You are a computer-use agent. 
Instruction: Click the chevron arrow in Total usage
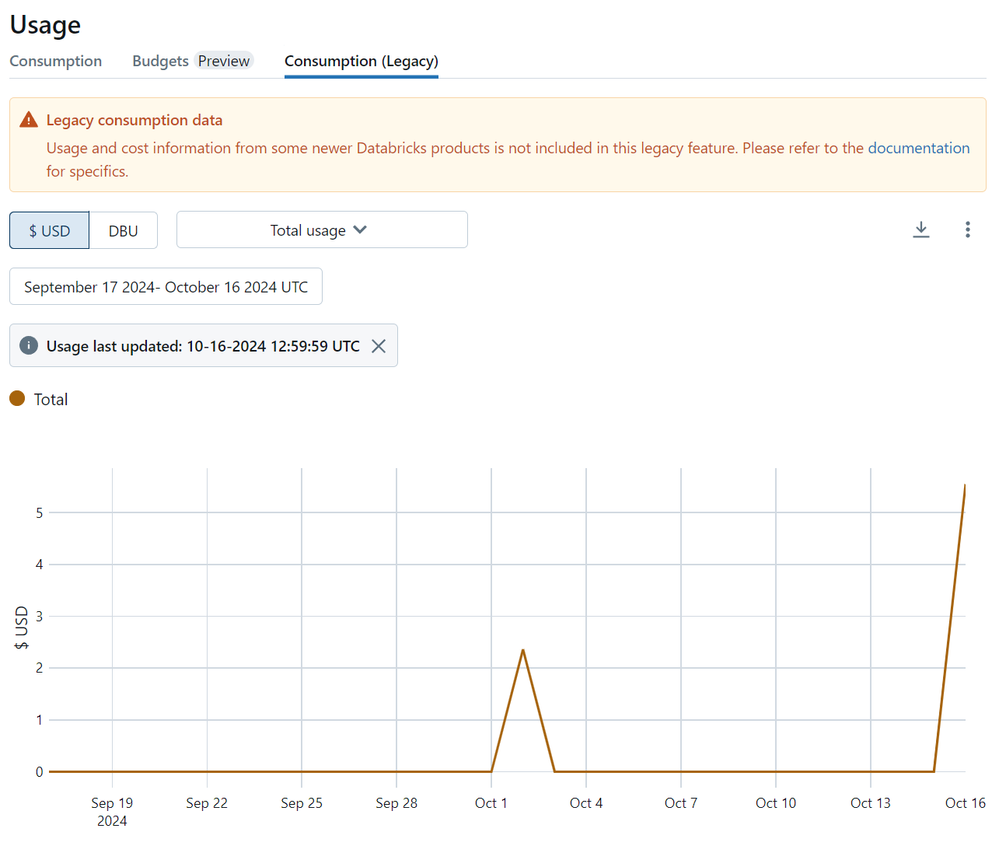click(x=360, y=230)
